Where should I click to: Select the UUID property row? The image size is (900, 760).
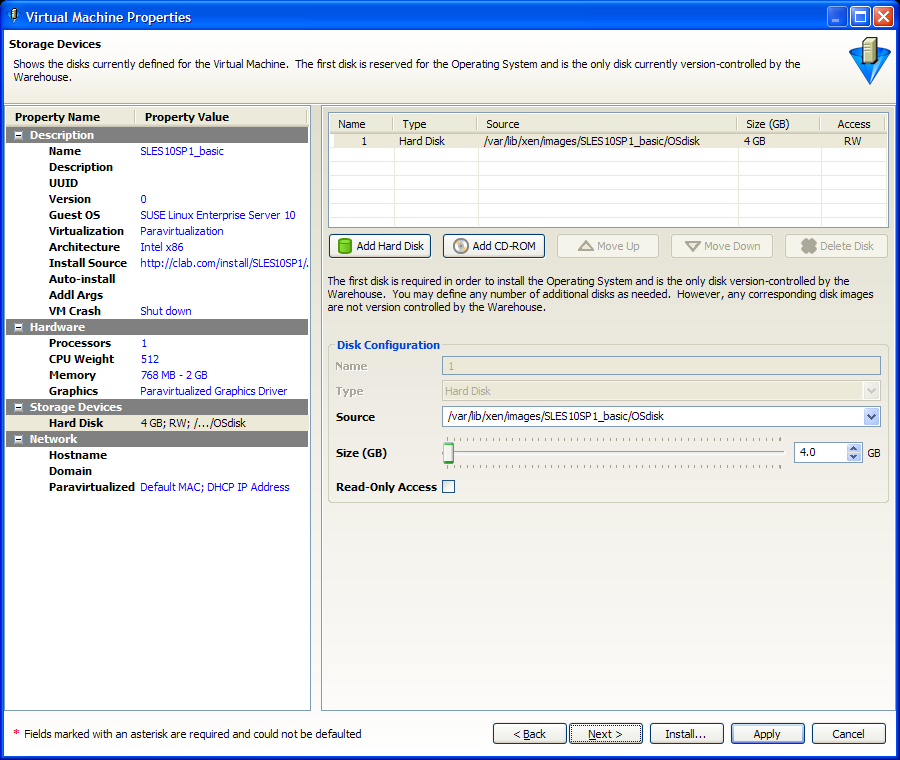pyautogui.click(x=157, y=183)
